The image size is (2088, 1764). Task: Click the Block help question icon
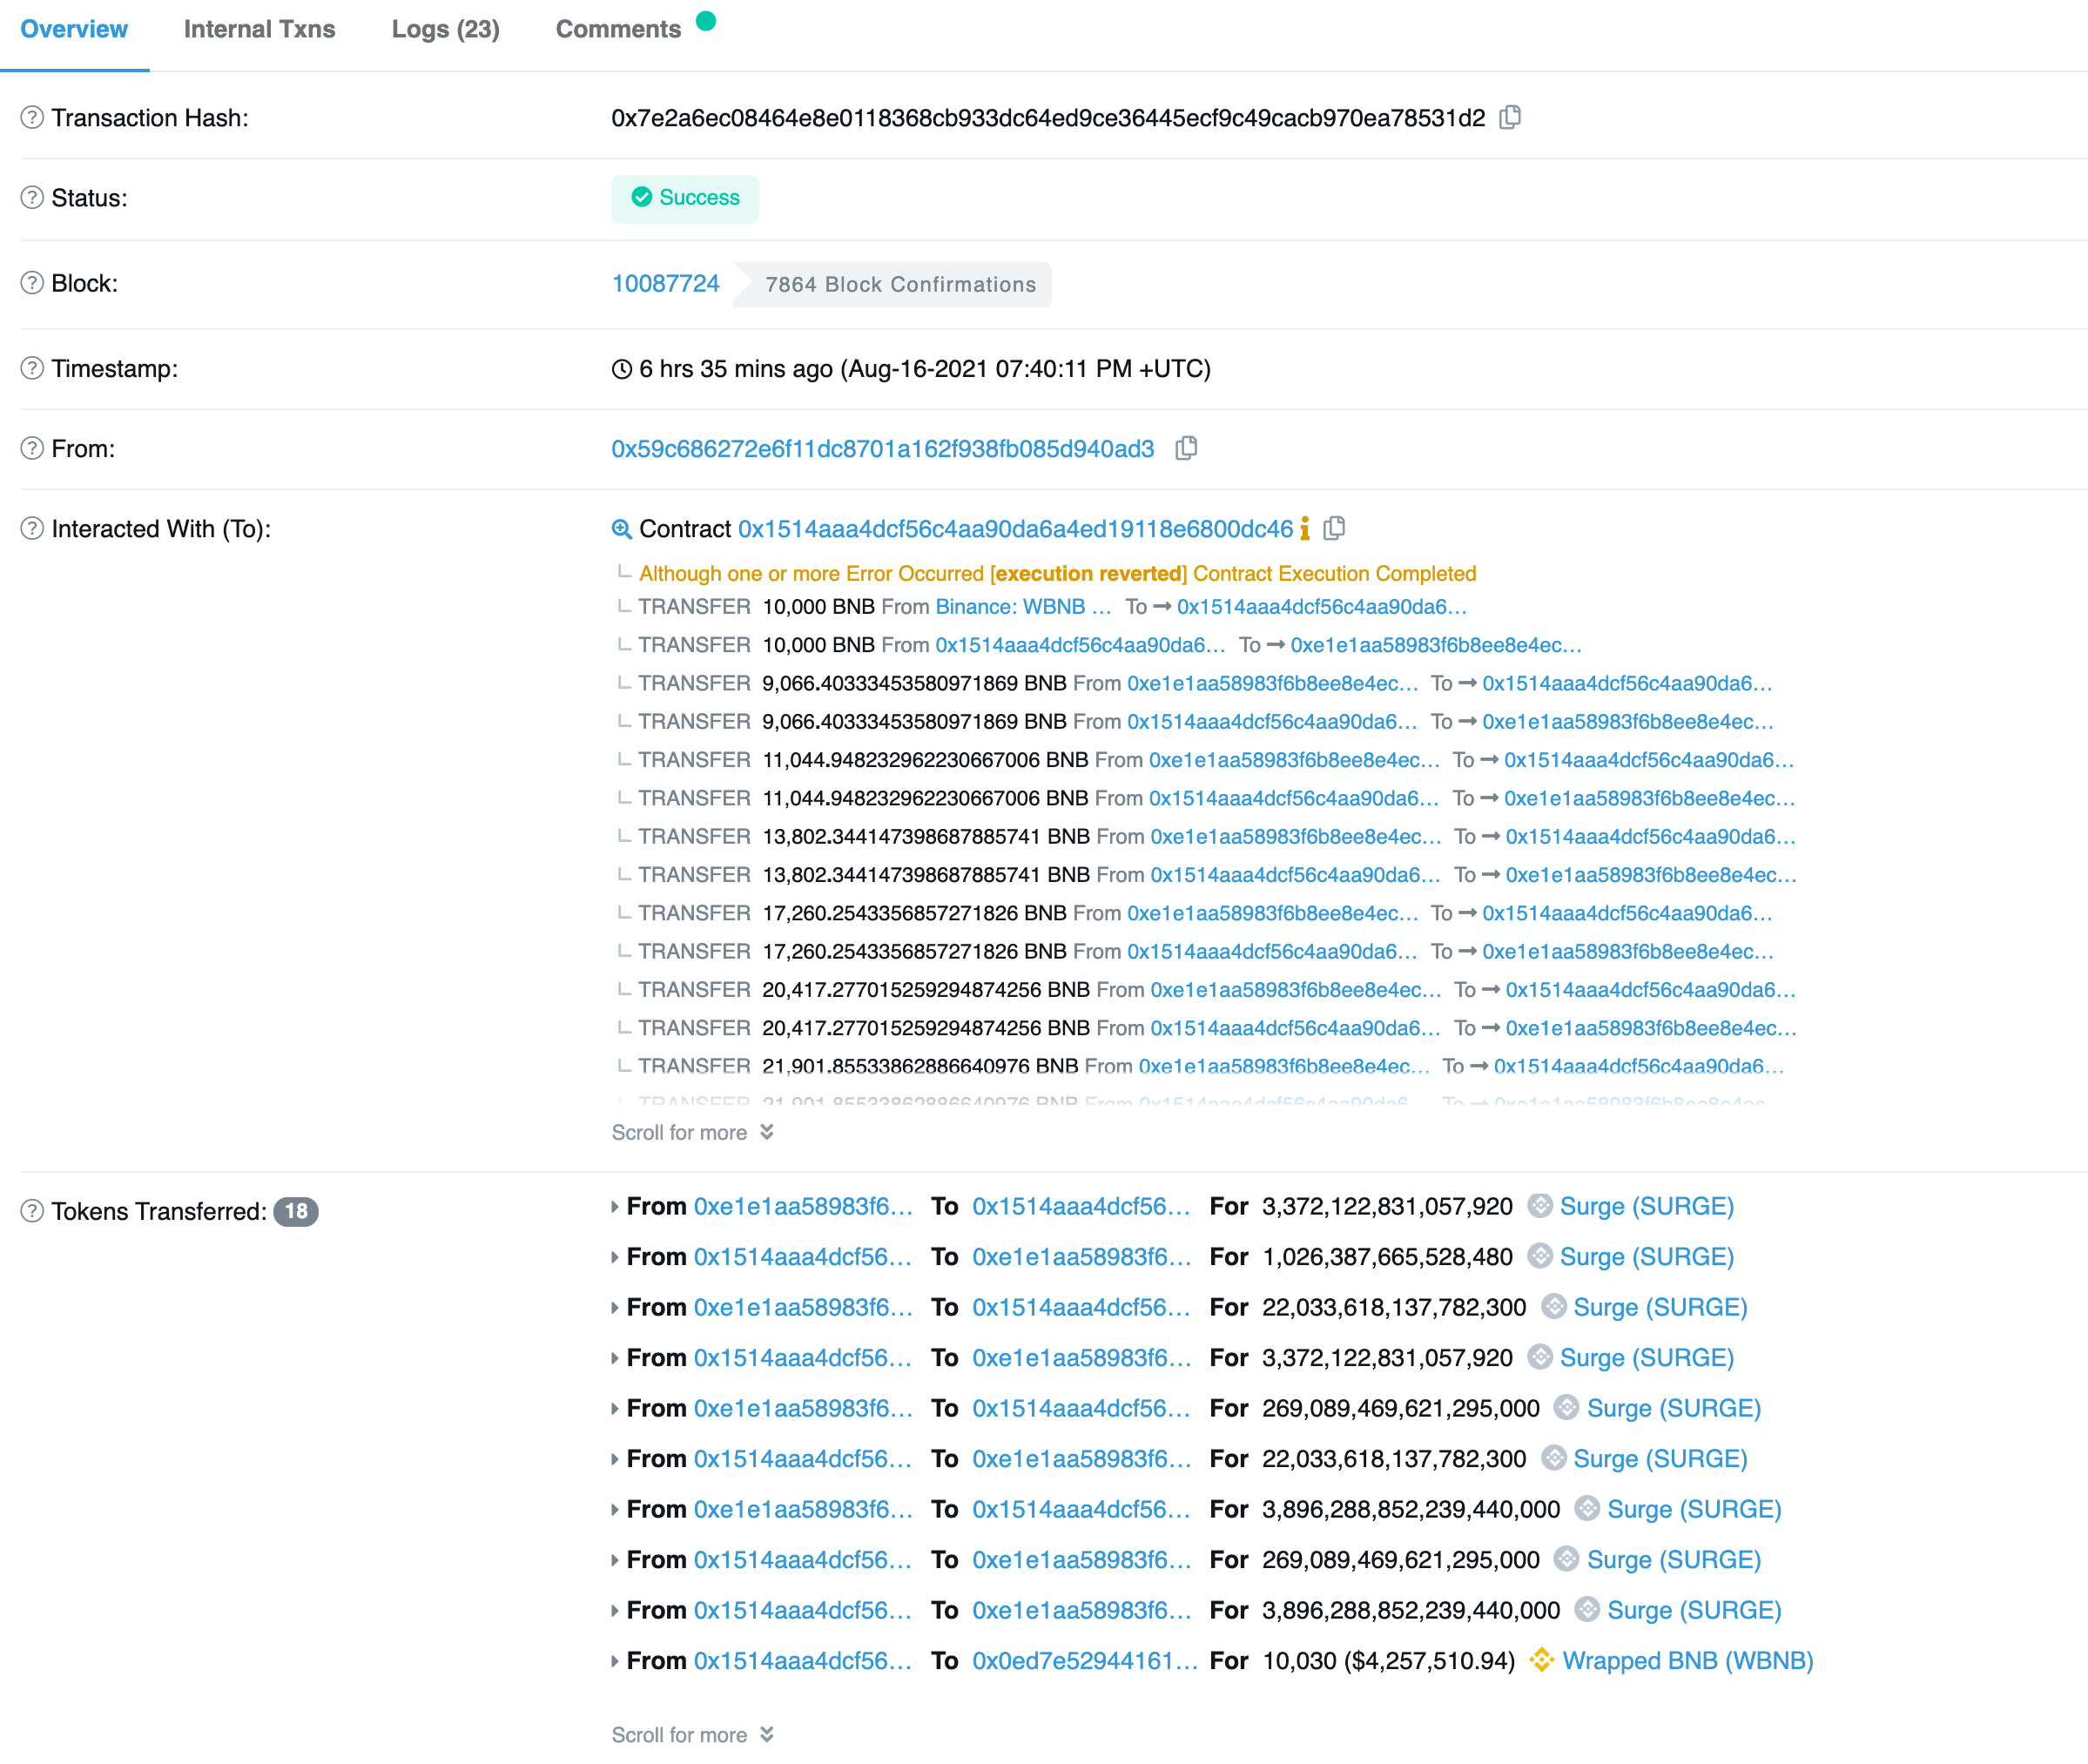(32, 283)
